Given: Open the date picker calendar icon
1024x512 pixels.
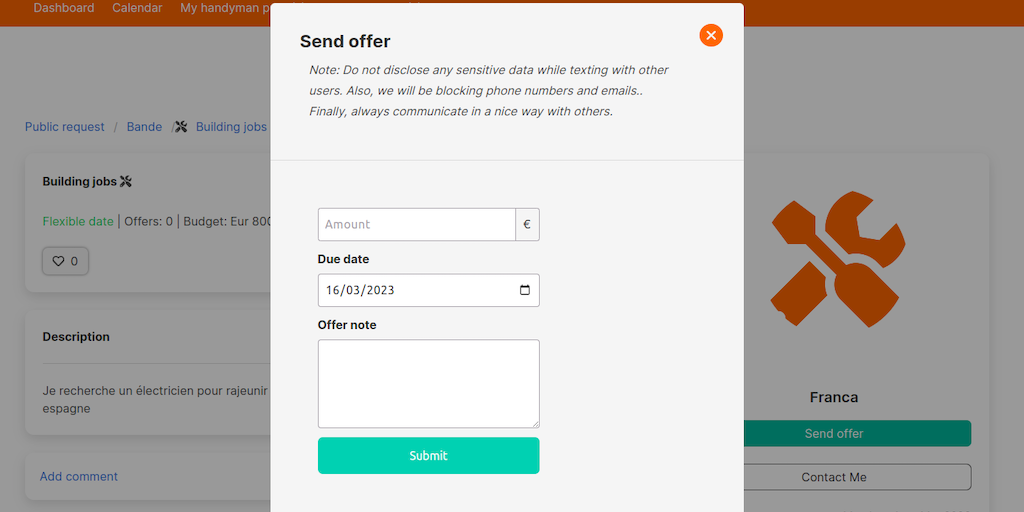Looking at the screenshot, I should click(x=526, y=290).
